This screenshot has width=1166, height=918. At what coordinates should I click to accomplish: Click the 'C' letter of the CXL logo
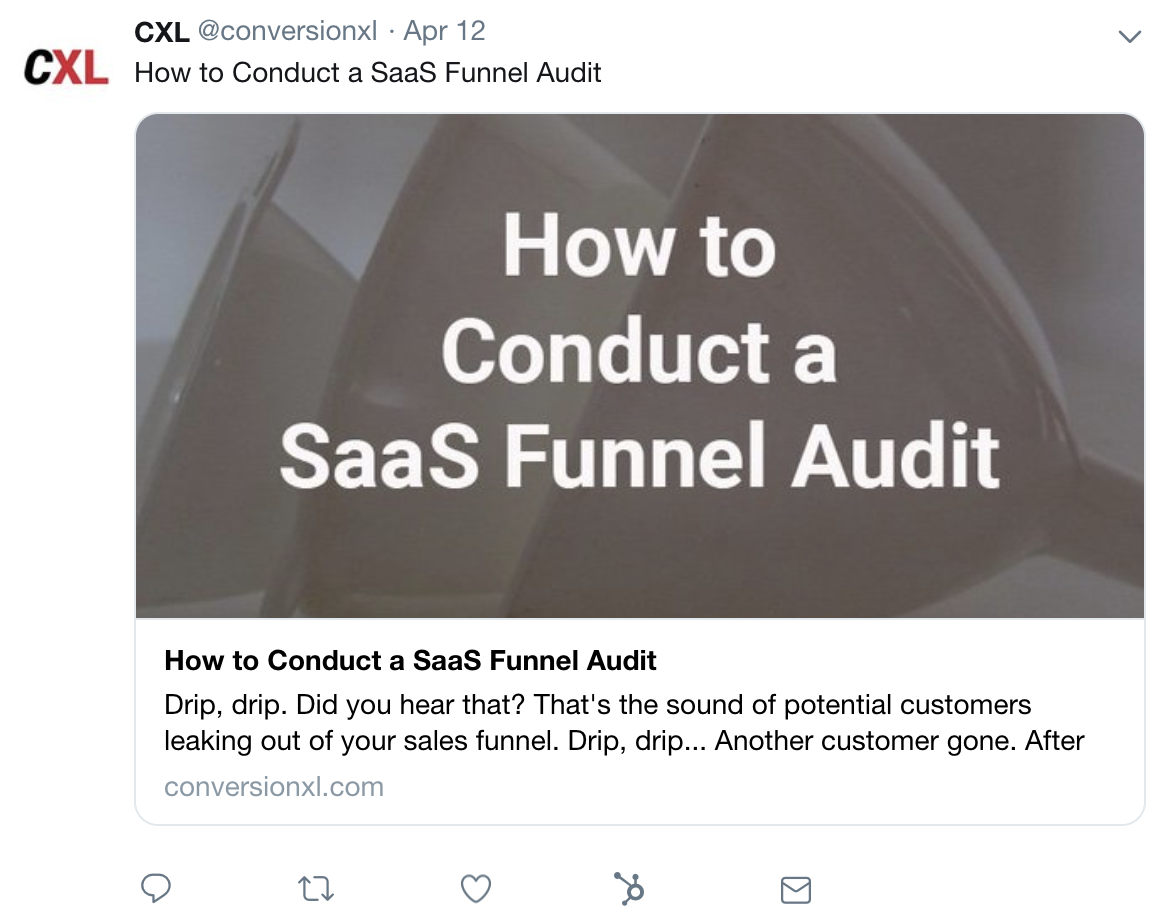pos(40,68)
